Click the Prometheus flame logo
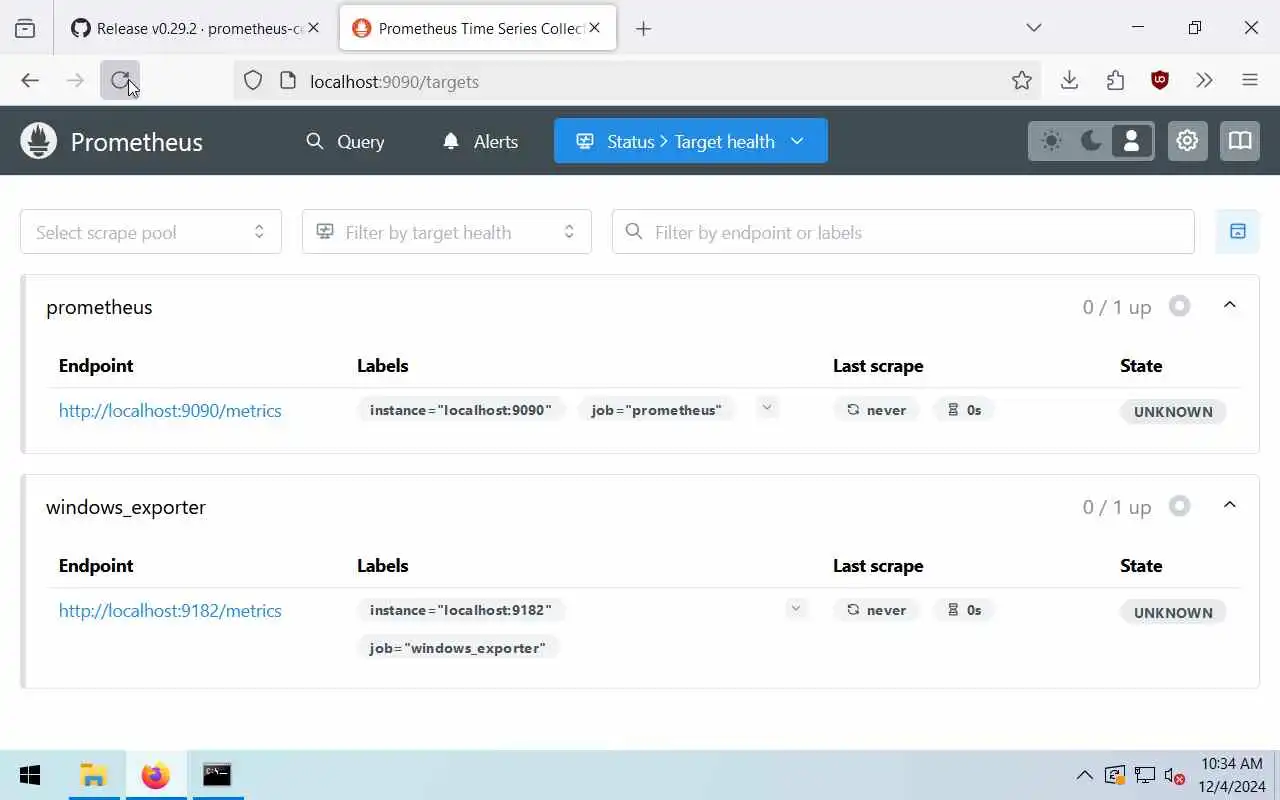 pos(39,141)
